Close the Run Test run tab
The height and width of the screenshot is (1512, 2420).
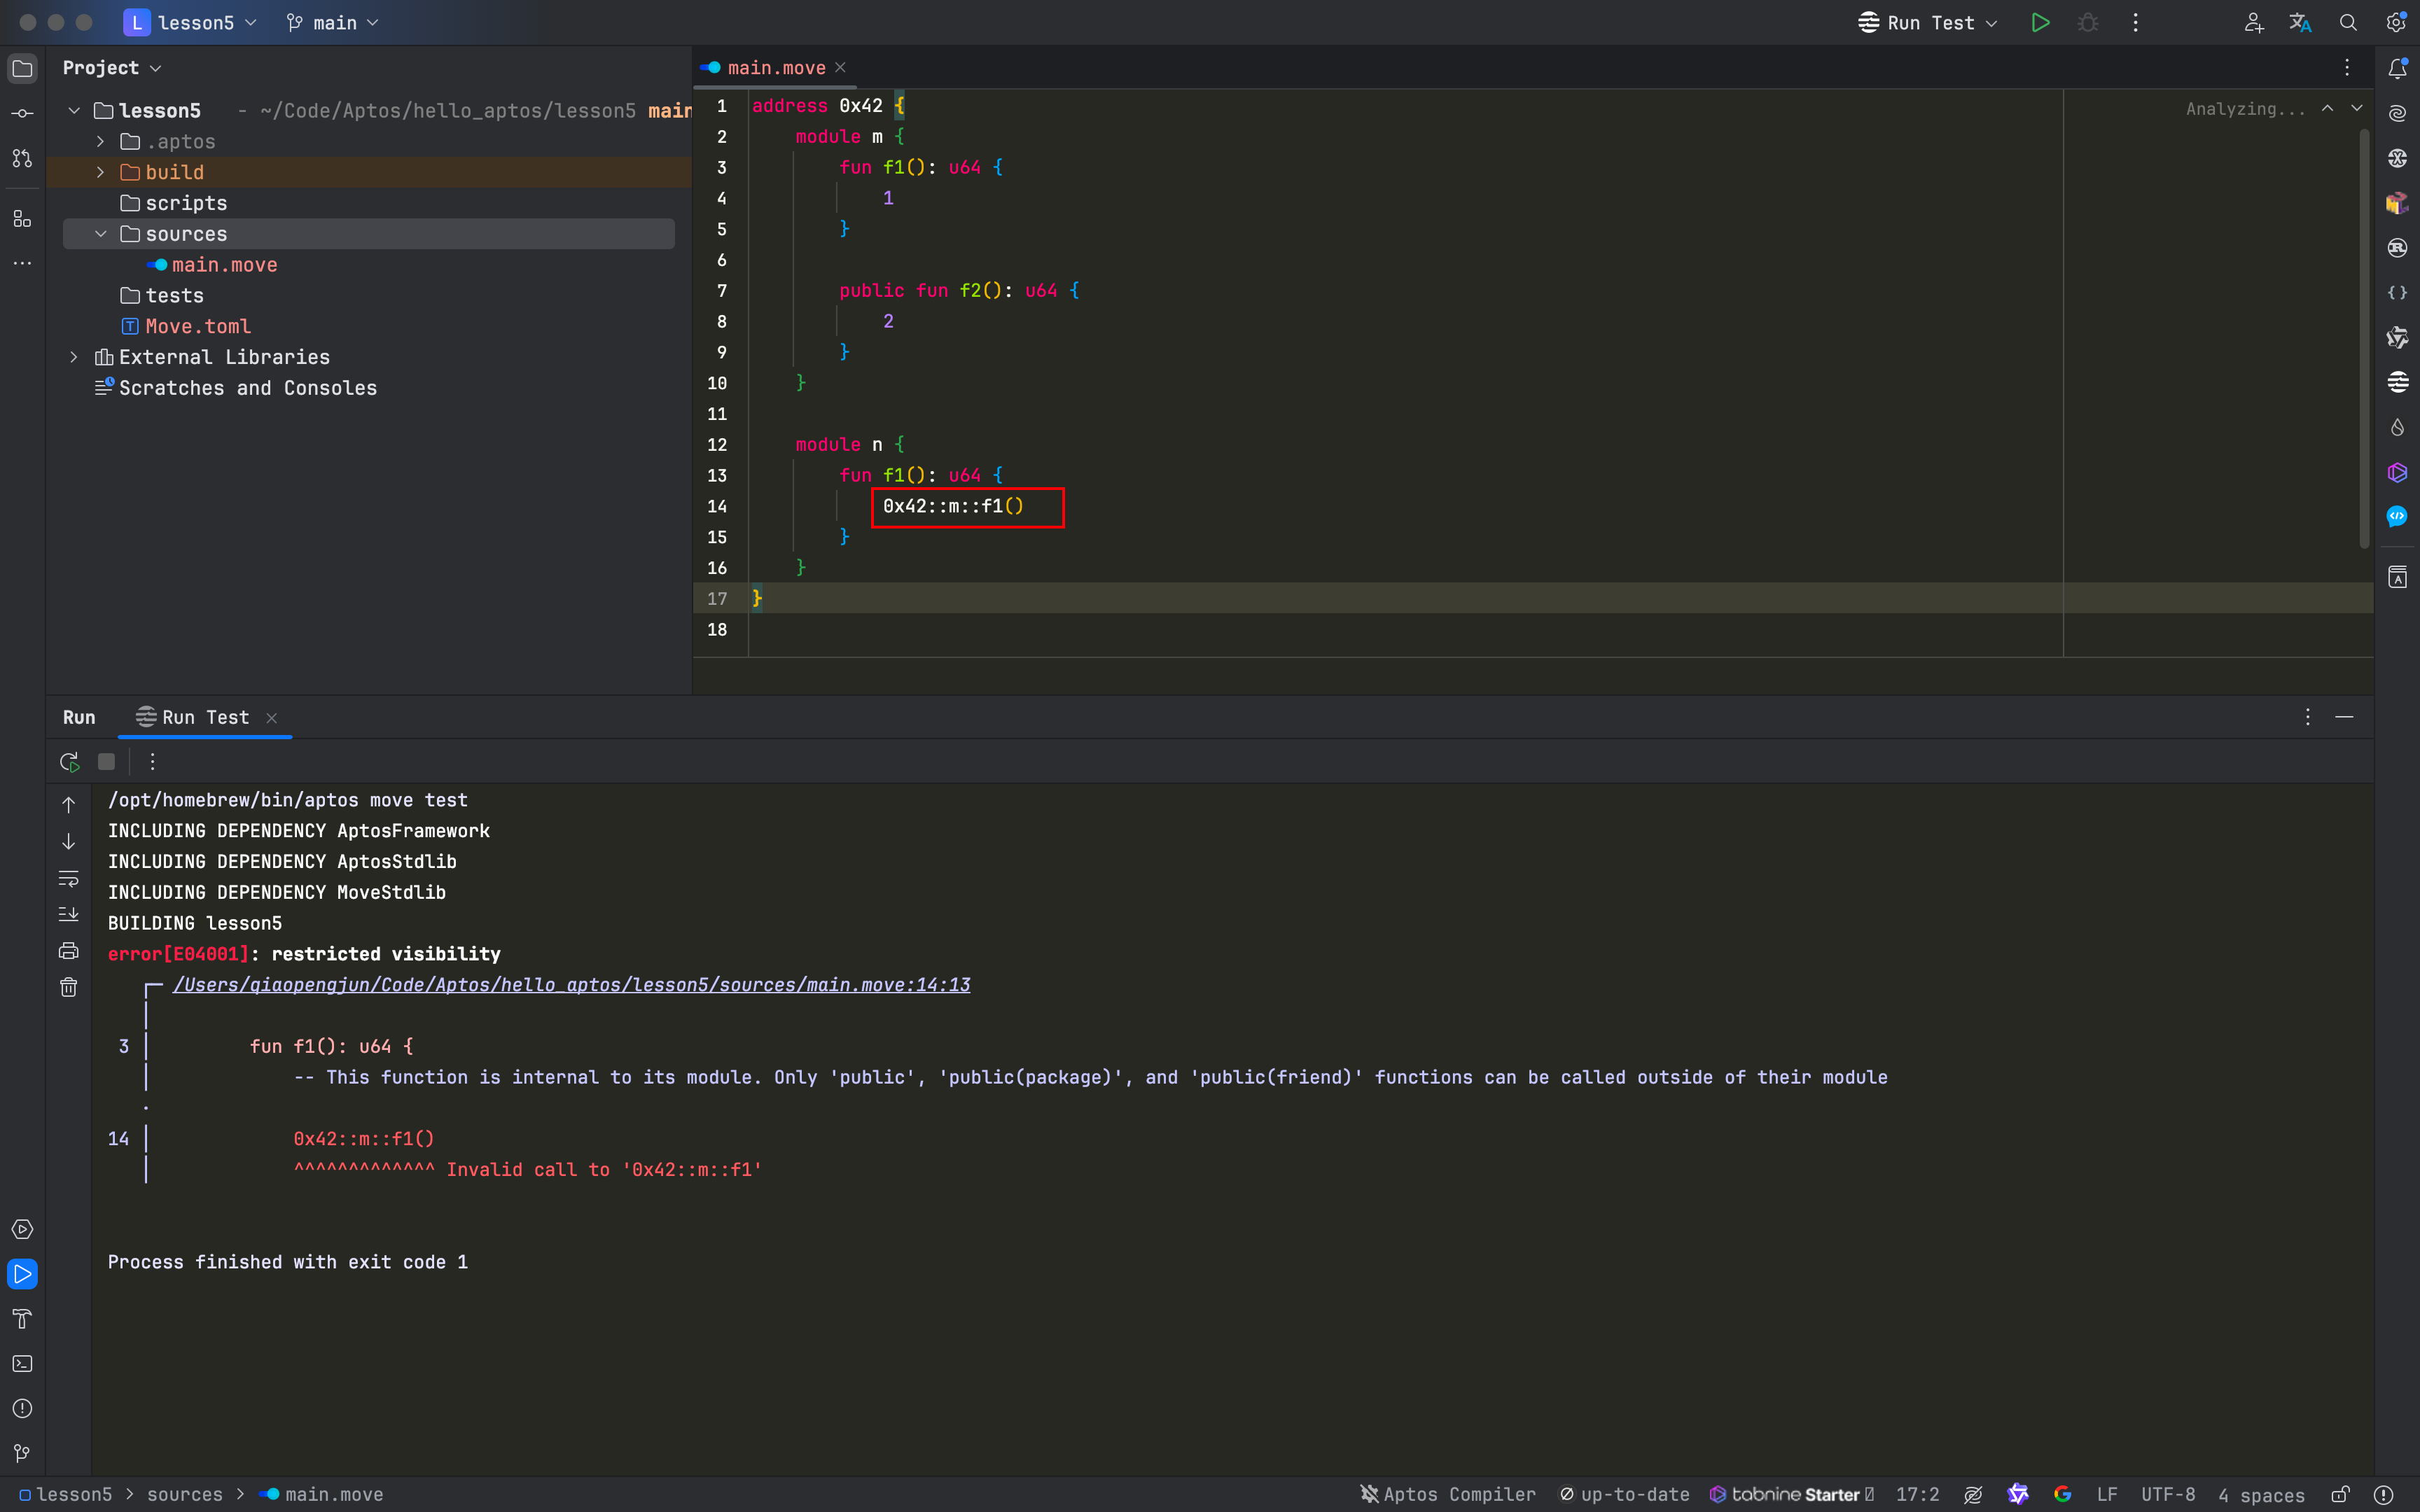click(271, 718)
